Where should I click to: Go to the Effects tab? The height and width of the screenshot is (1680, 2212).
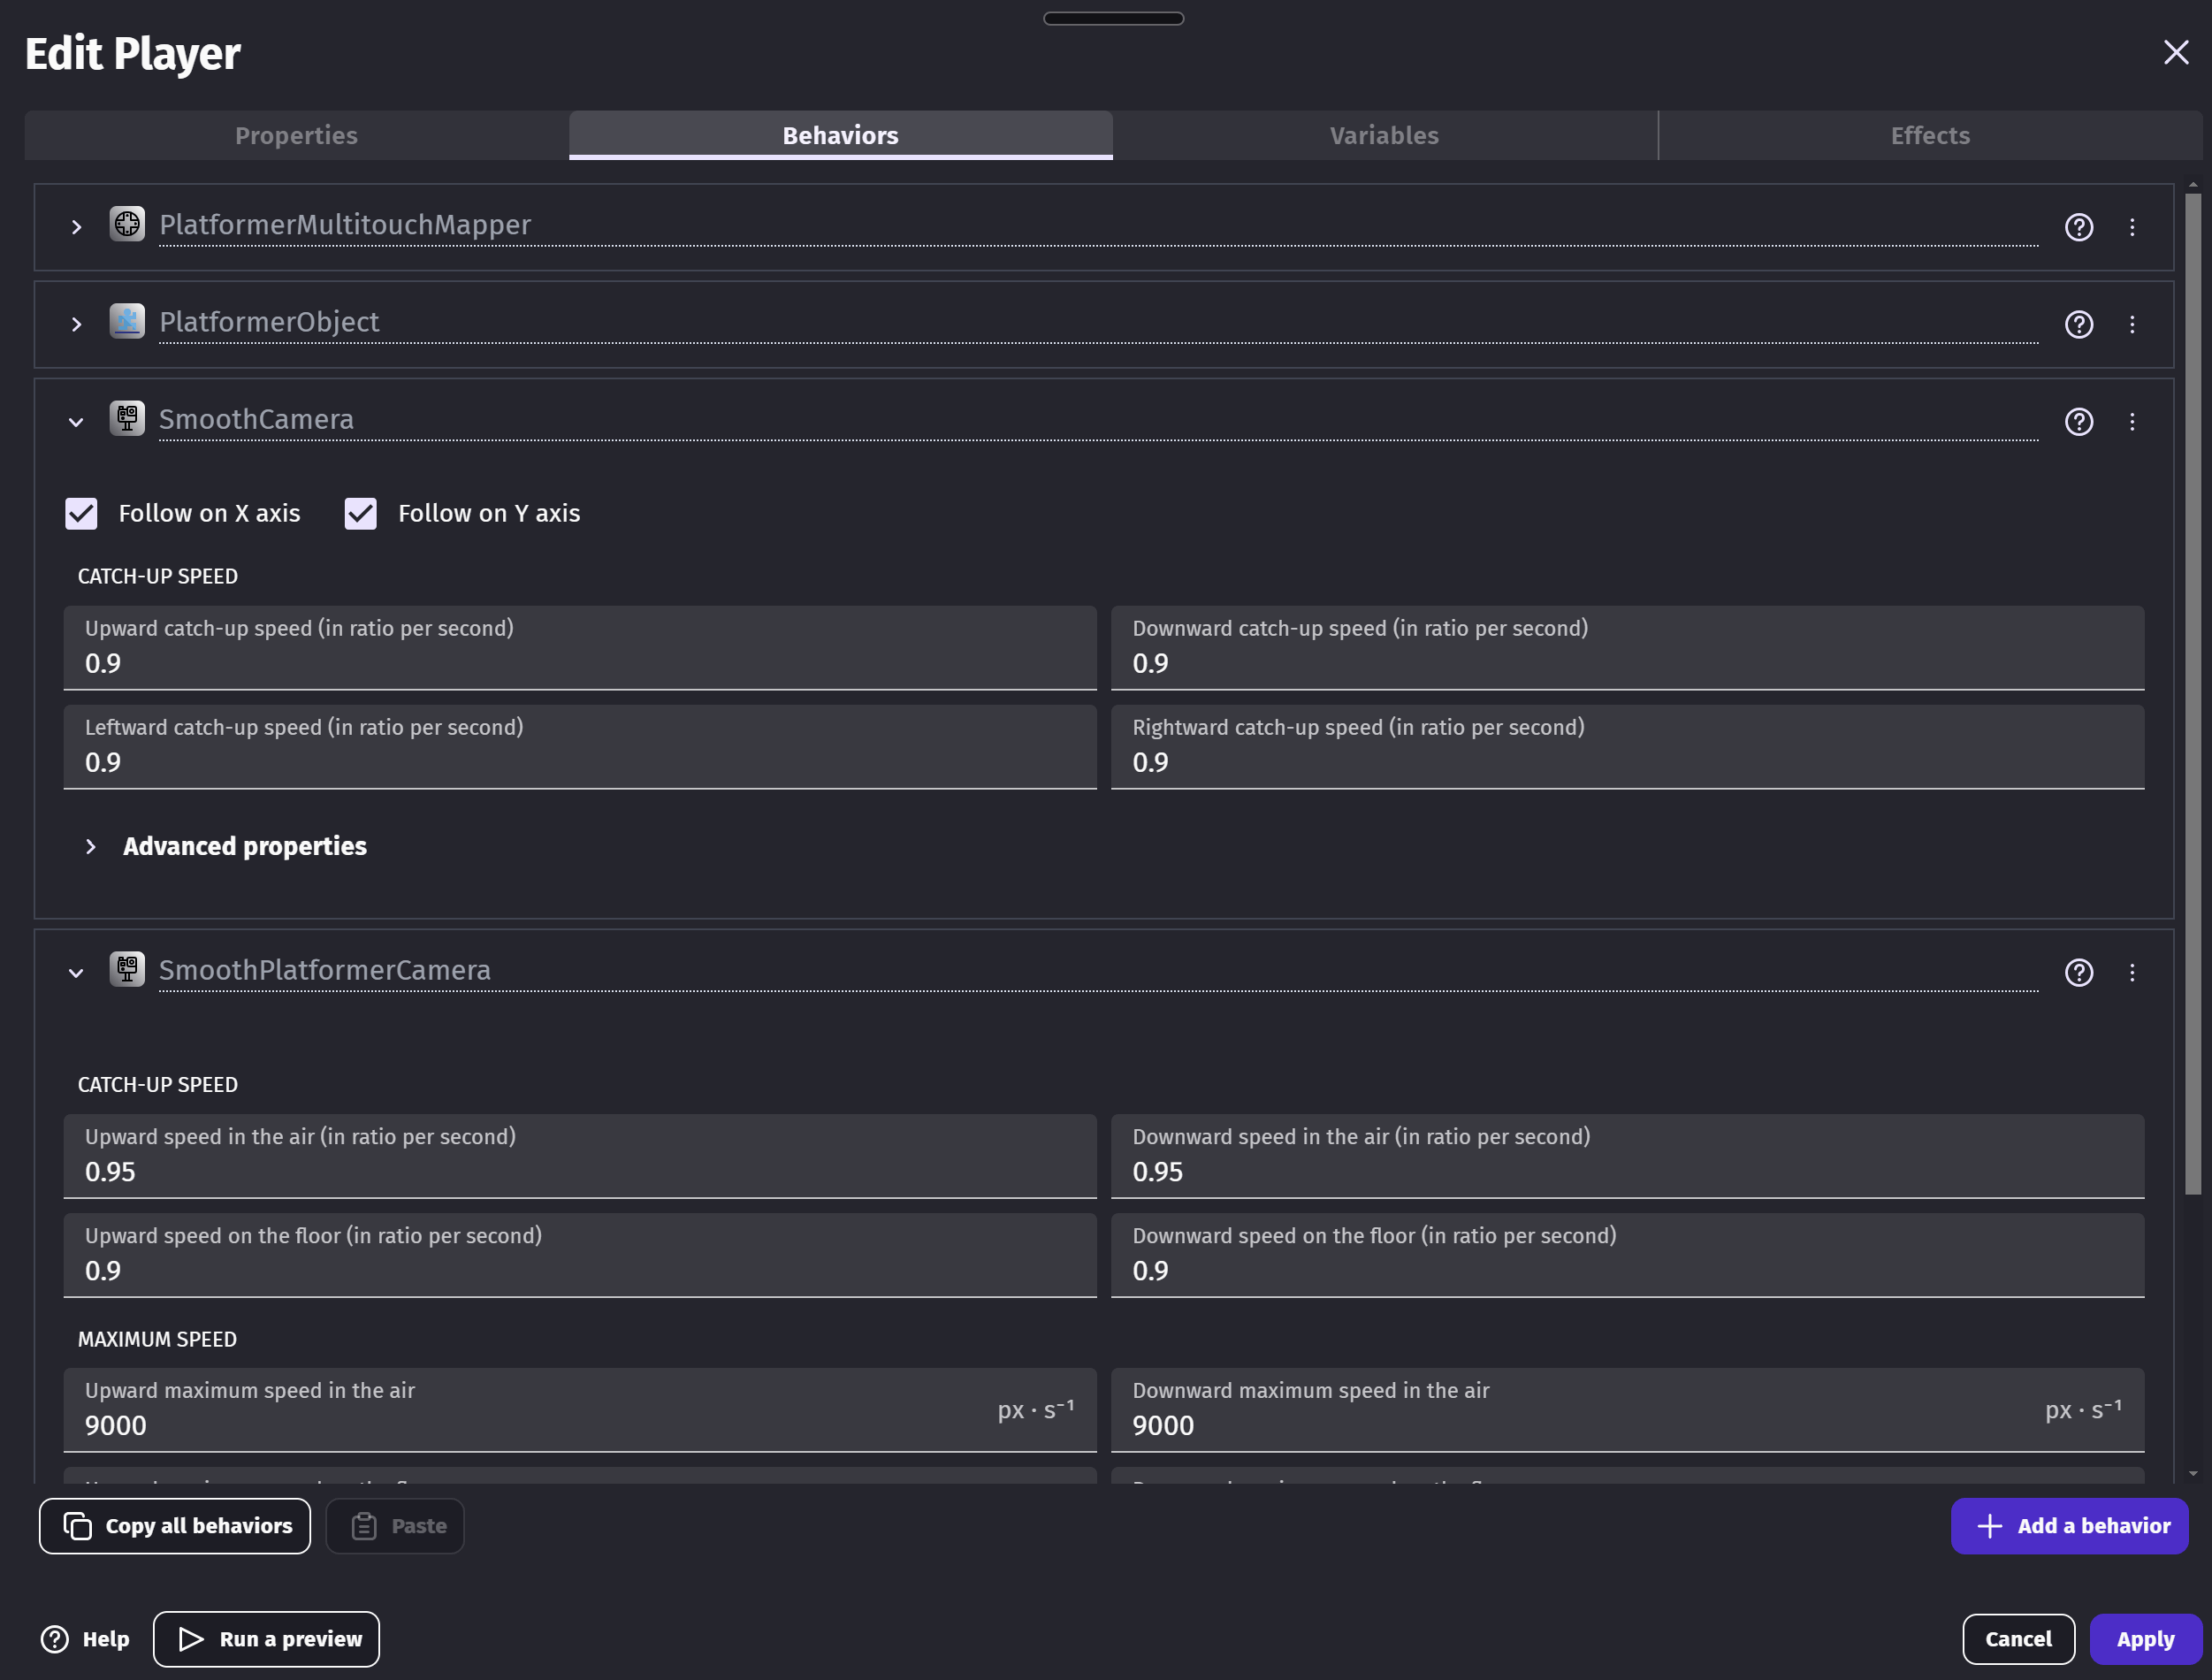pos(1929,135)
